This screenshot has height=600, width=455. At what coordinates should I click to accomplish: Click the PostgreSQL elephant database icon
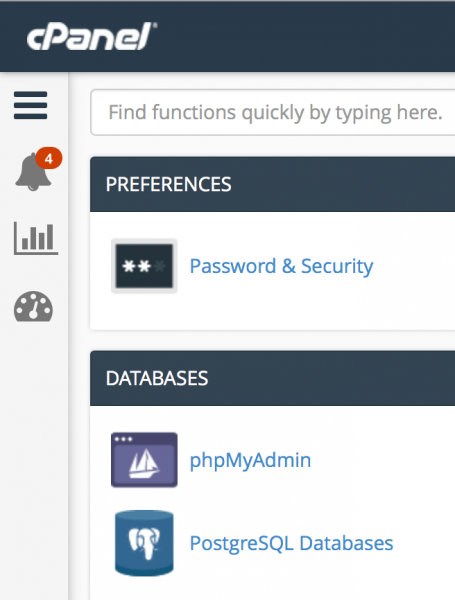click(x=144, y=543)
